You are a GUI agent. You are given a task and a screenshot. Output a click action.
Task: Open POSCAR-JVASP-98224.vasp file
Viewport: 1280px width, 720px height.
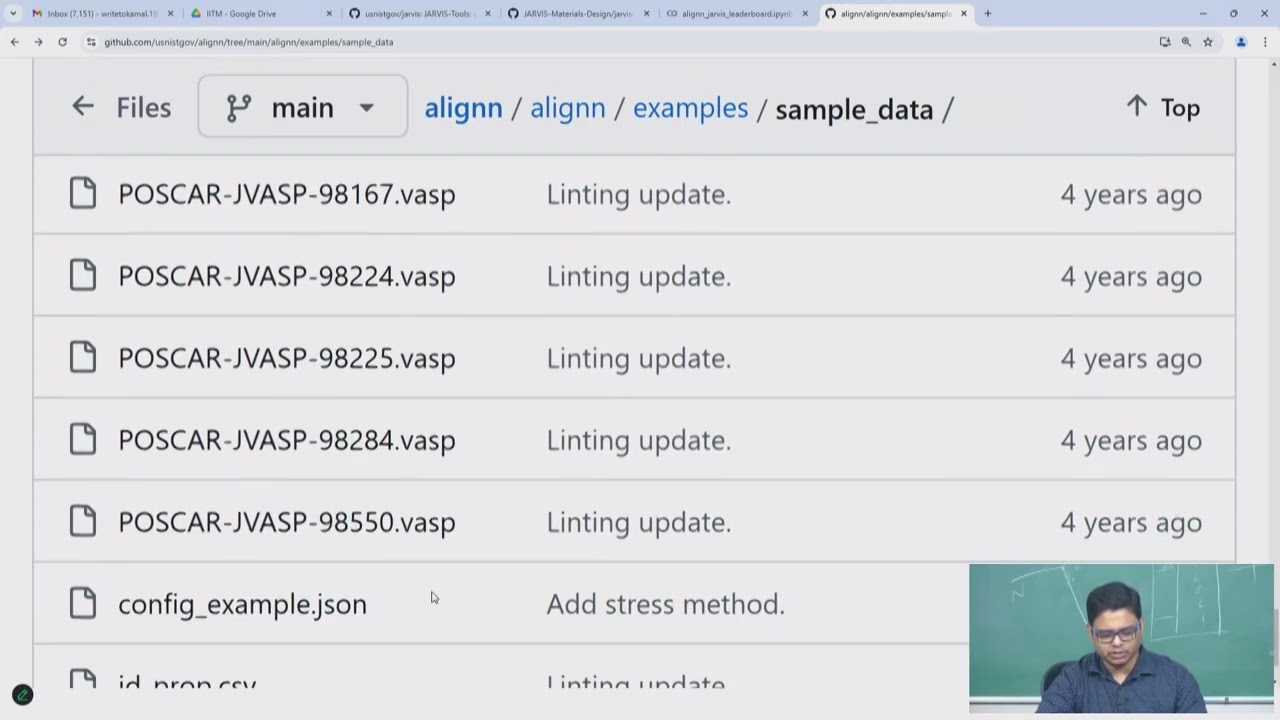(287, 276)
